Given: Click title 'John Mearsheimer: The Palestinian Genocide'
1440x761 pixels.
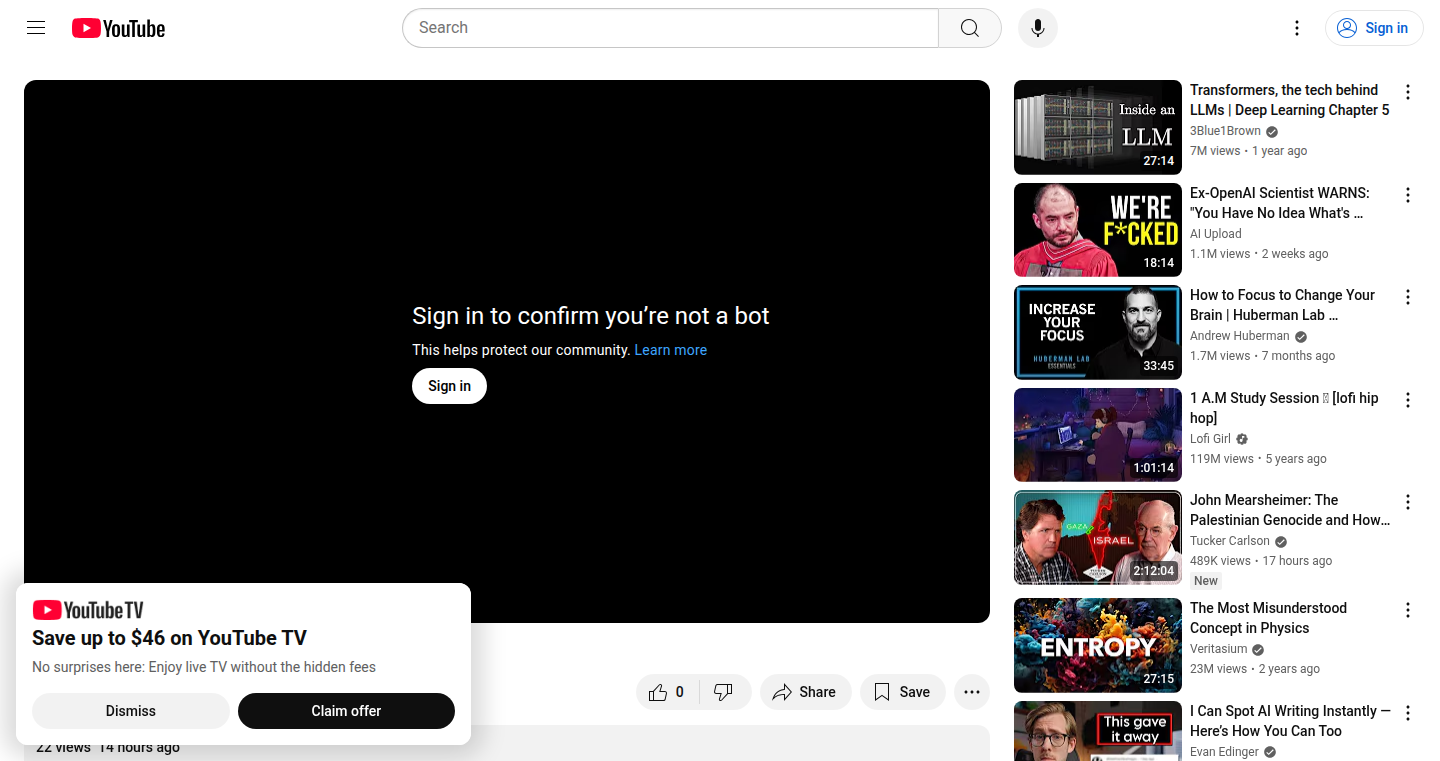Looking at the screenshot, I should (1290, 510).
